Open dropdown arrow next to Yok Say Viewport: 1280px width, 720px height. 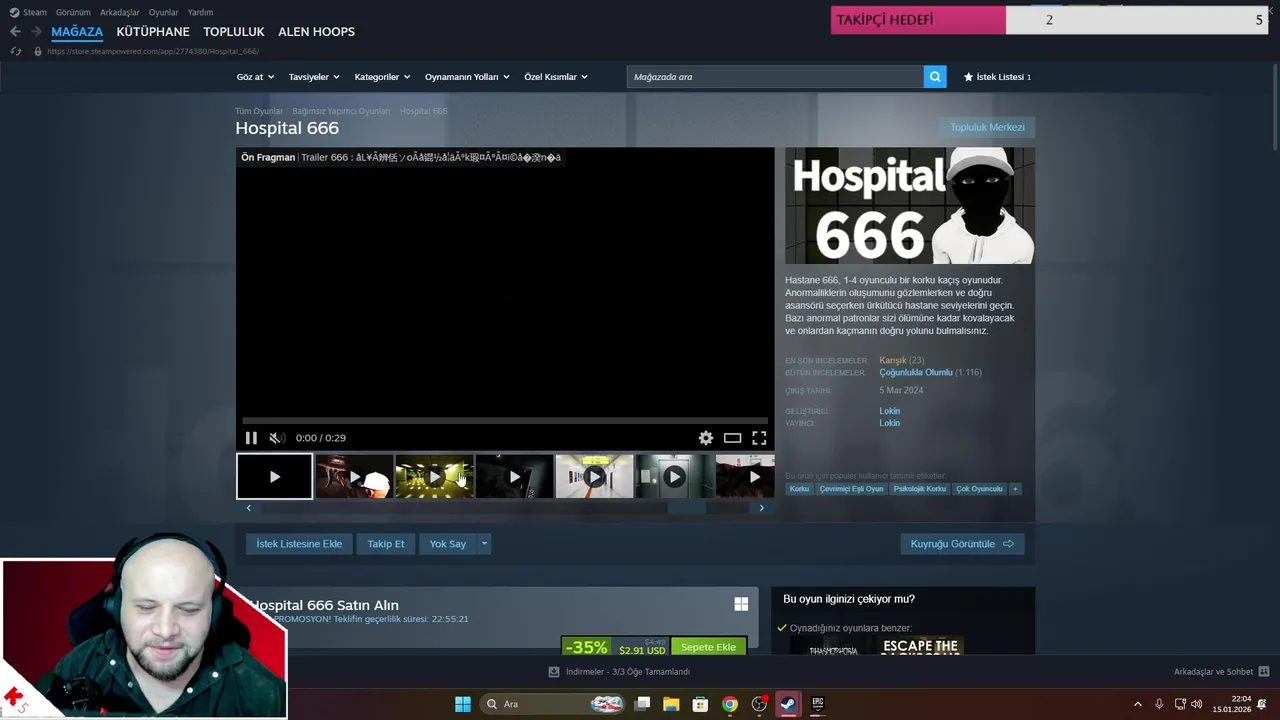coord(484,544)
